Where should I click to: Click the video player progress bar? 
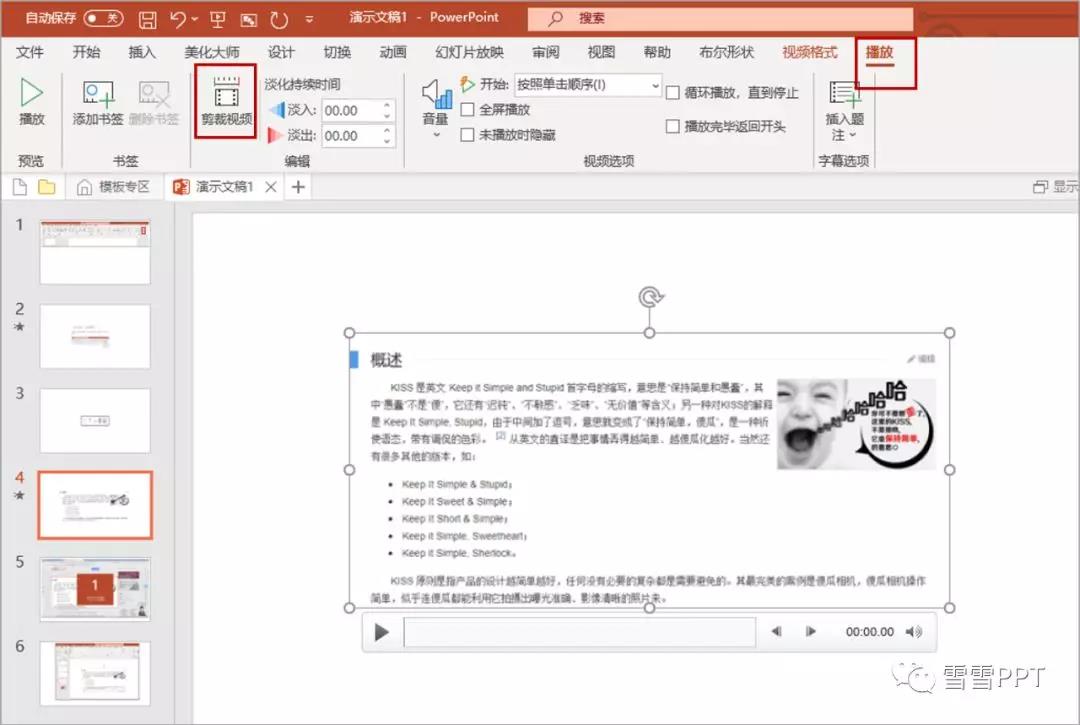579,632
